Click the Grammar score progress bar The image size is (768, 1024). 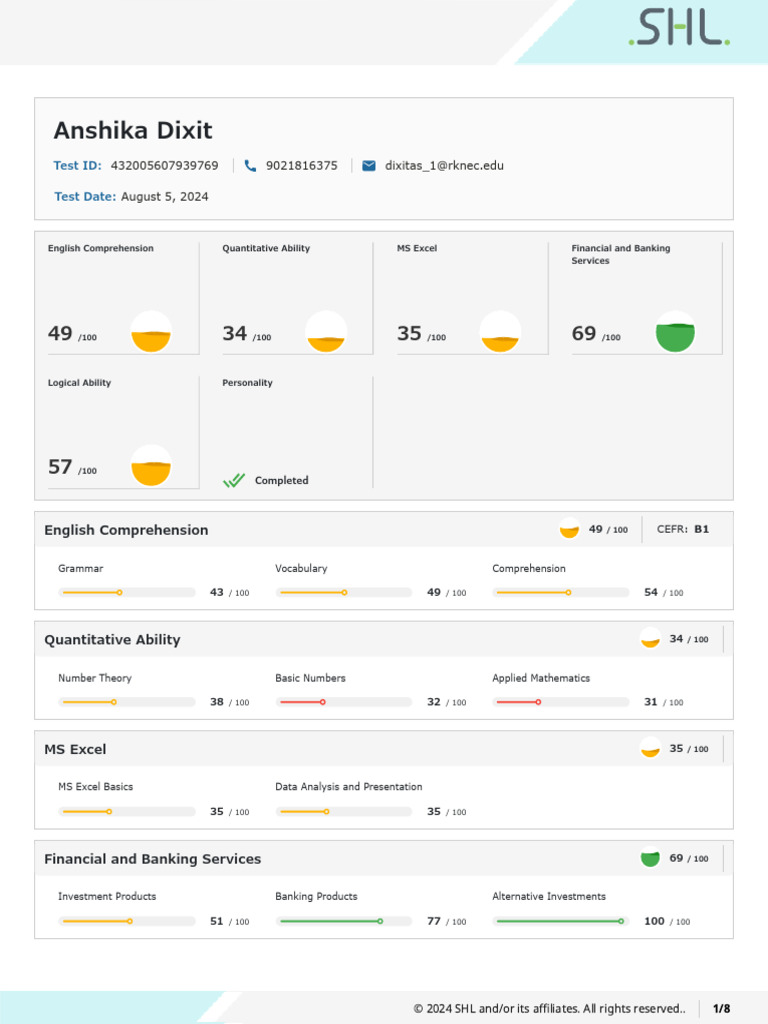(x=127, y=593)
